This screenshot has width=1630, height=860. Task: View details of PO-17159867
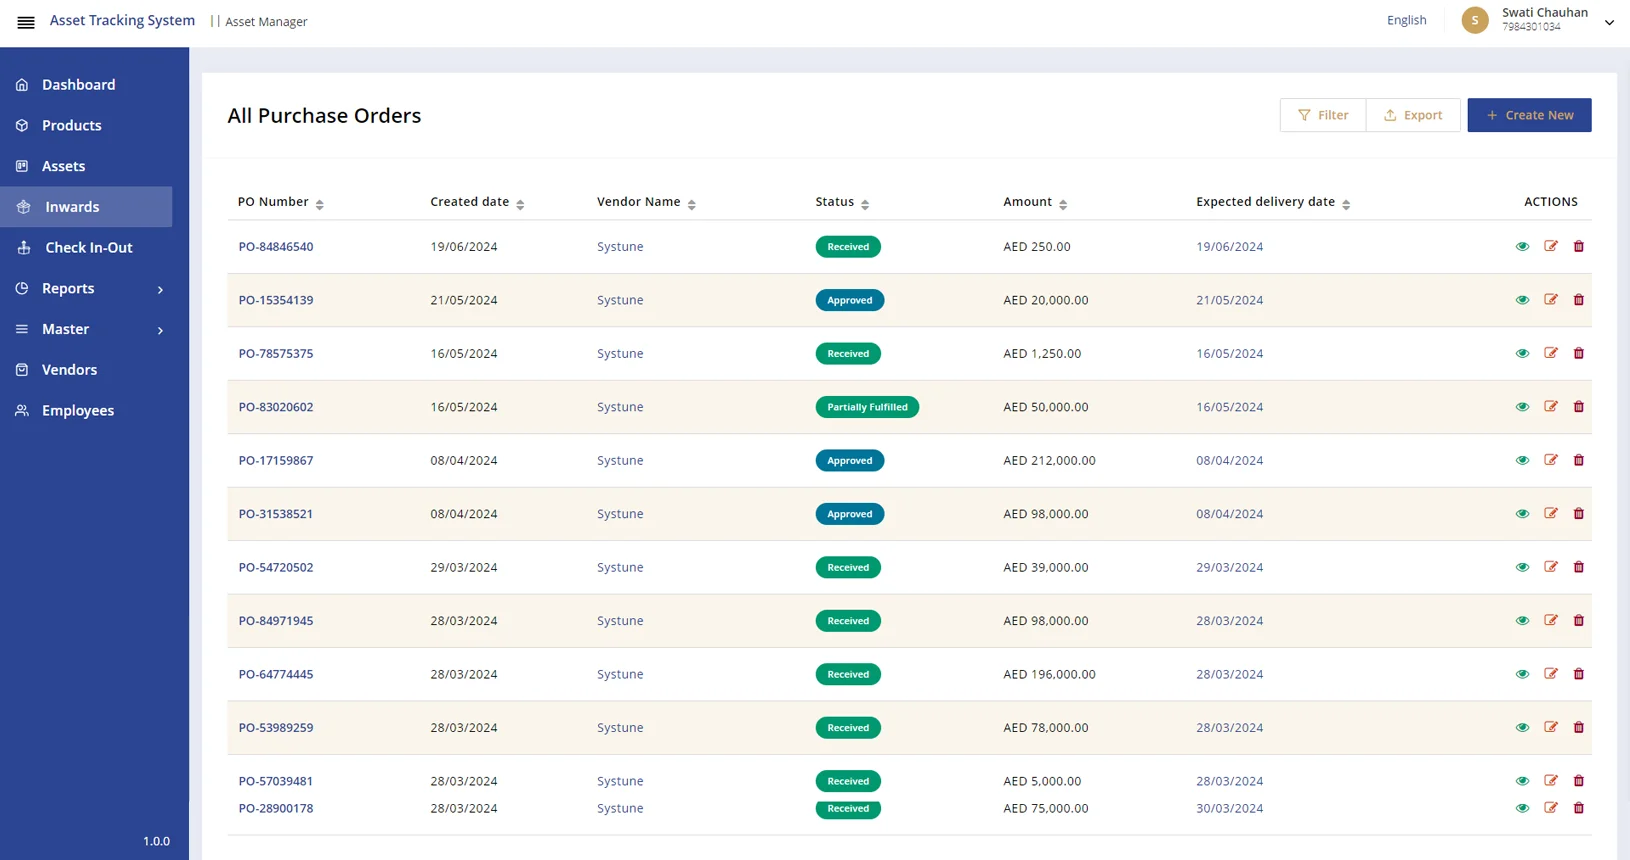point(1522,460)
